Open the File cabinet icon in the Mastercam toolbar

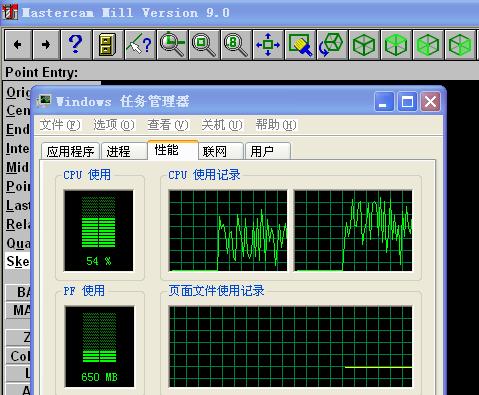pos(108,45)
